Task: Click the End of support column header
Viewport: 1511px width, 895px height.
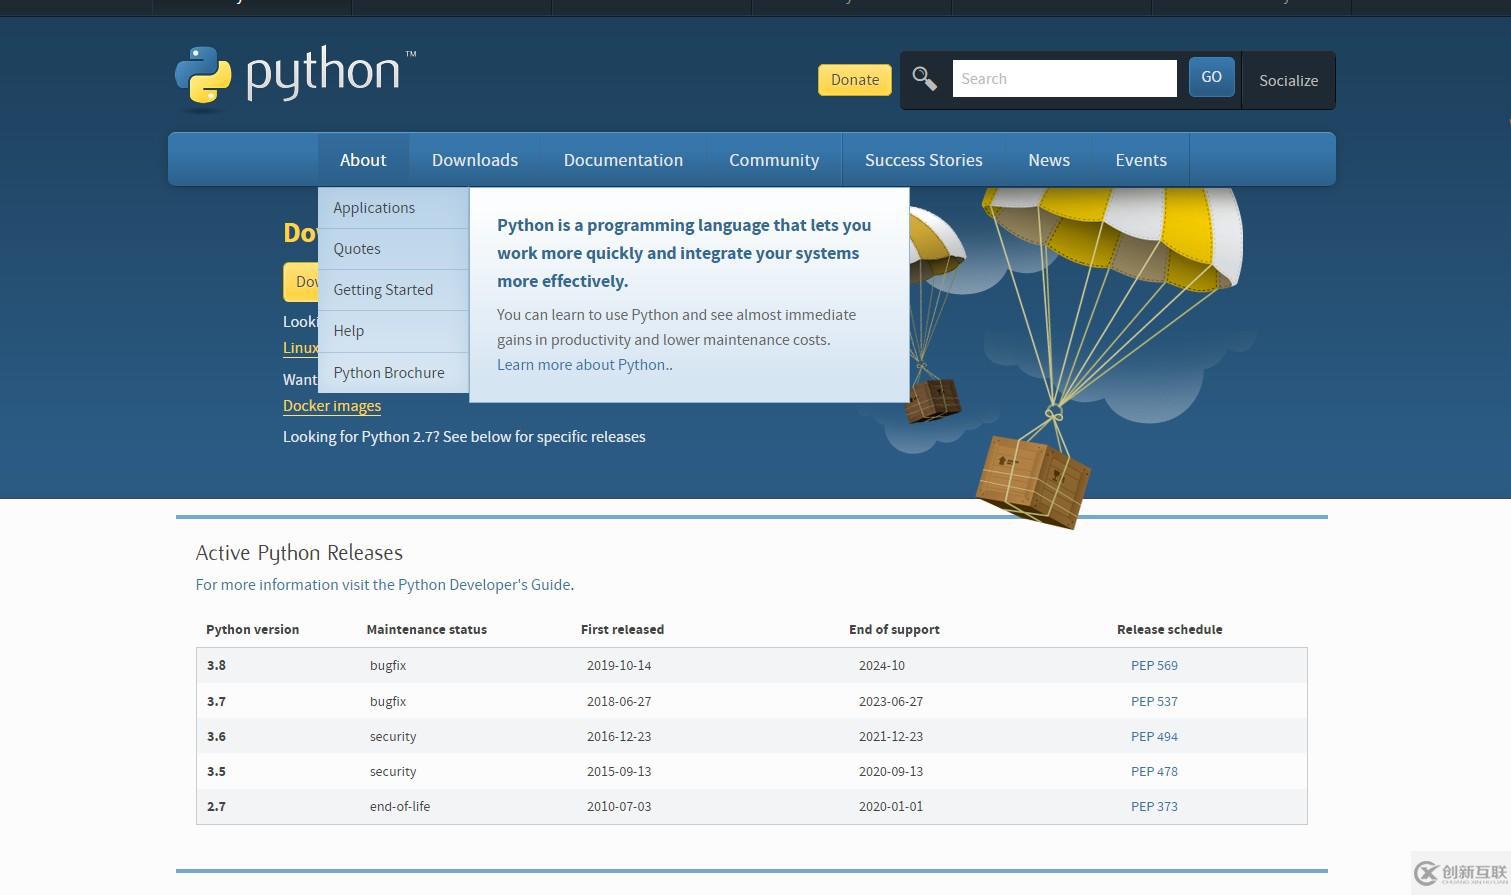Action: coord(894,630)
